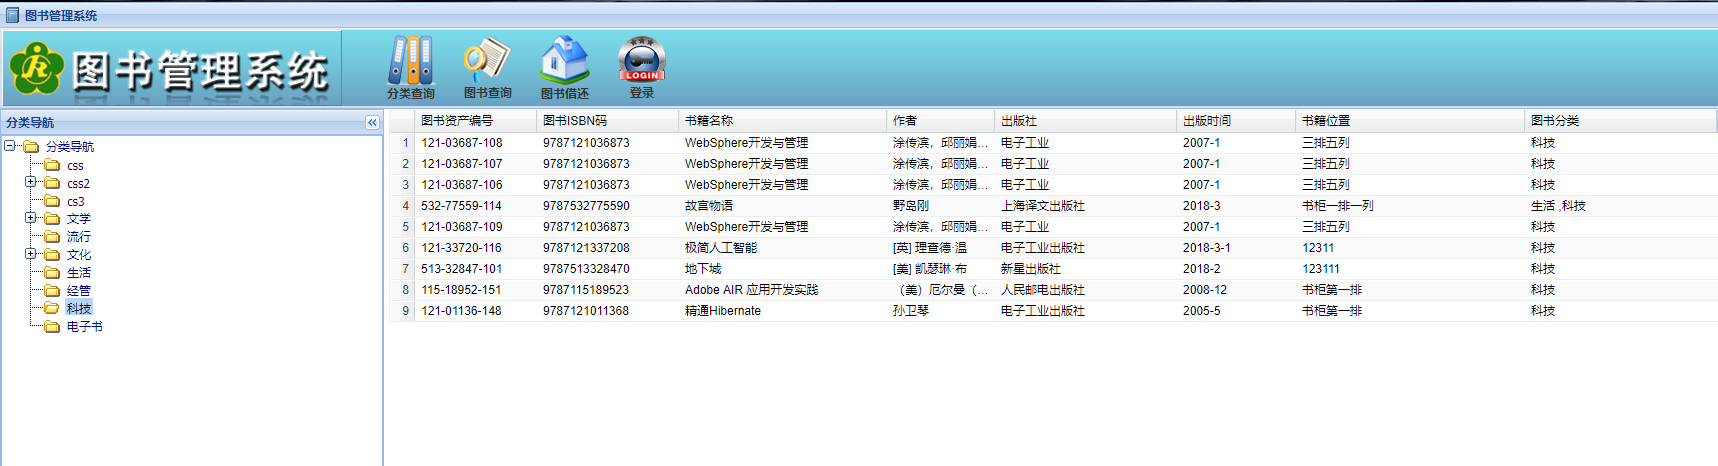Viewport: 1718px width, 466px height.
Task: Sort by 出版社 column header
Action: coord(1085,120)
